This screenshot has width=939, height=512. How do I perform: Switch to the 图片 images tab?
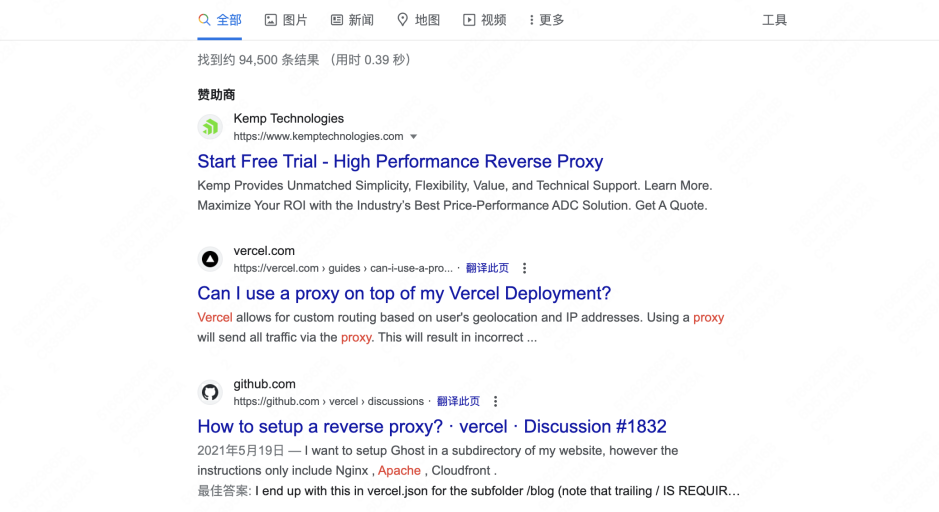(x=286, y=20)
